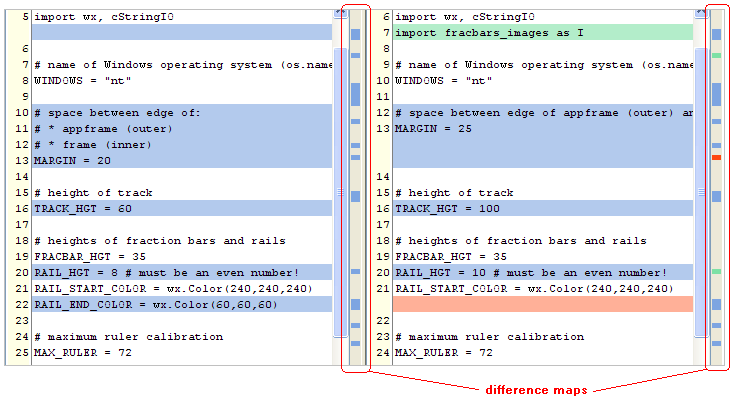Click the right pane vertical scrollbar thumb
Image resolution: width=733 pixels, height=399 pixels.
pyautogui.click(x=701, y=192)
